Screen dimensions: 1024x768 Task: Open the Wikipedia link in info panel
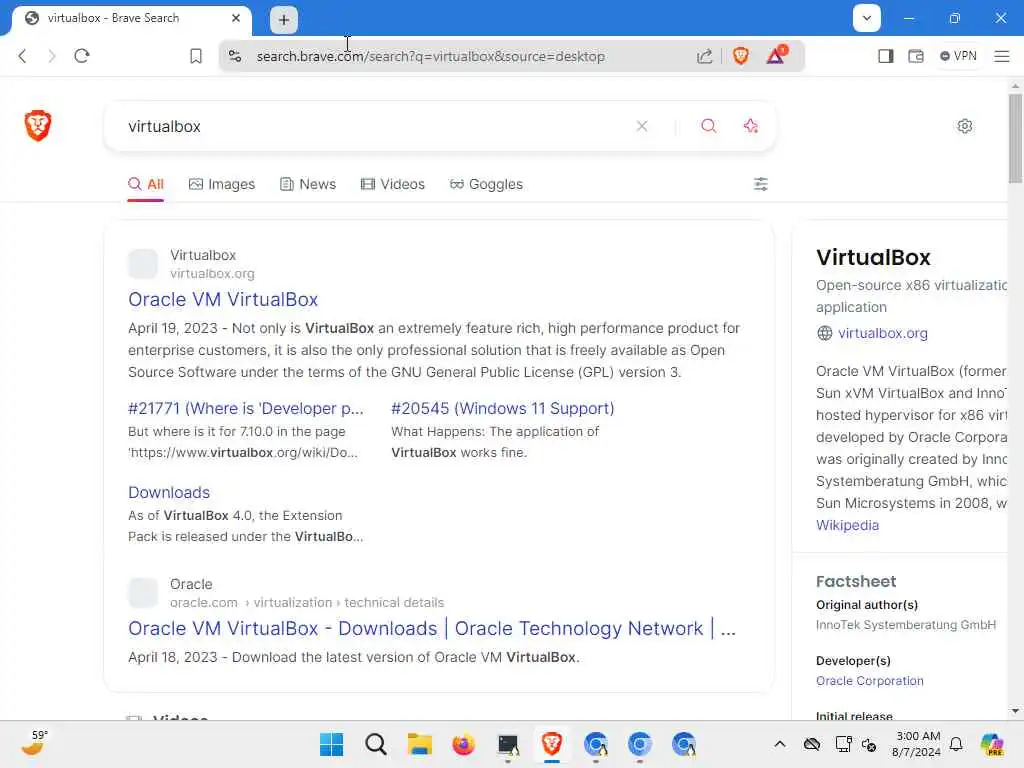click(847, 525)
